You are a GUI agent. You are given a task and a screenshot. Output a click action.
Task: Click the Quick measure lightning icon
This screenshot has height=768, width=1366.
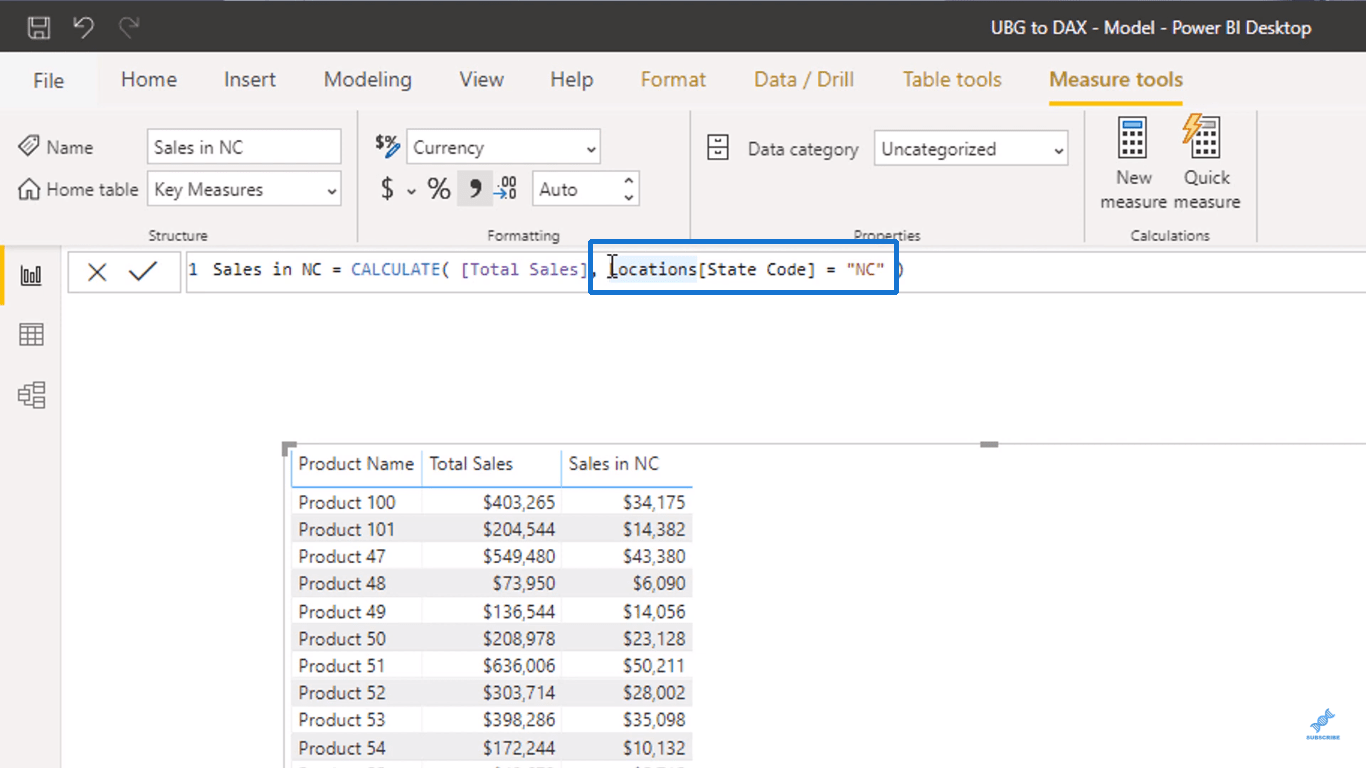(1202, 136)
